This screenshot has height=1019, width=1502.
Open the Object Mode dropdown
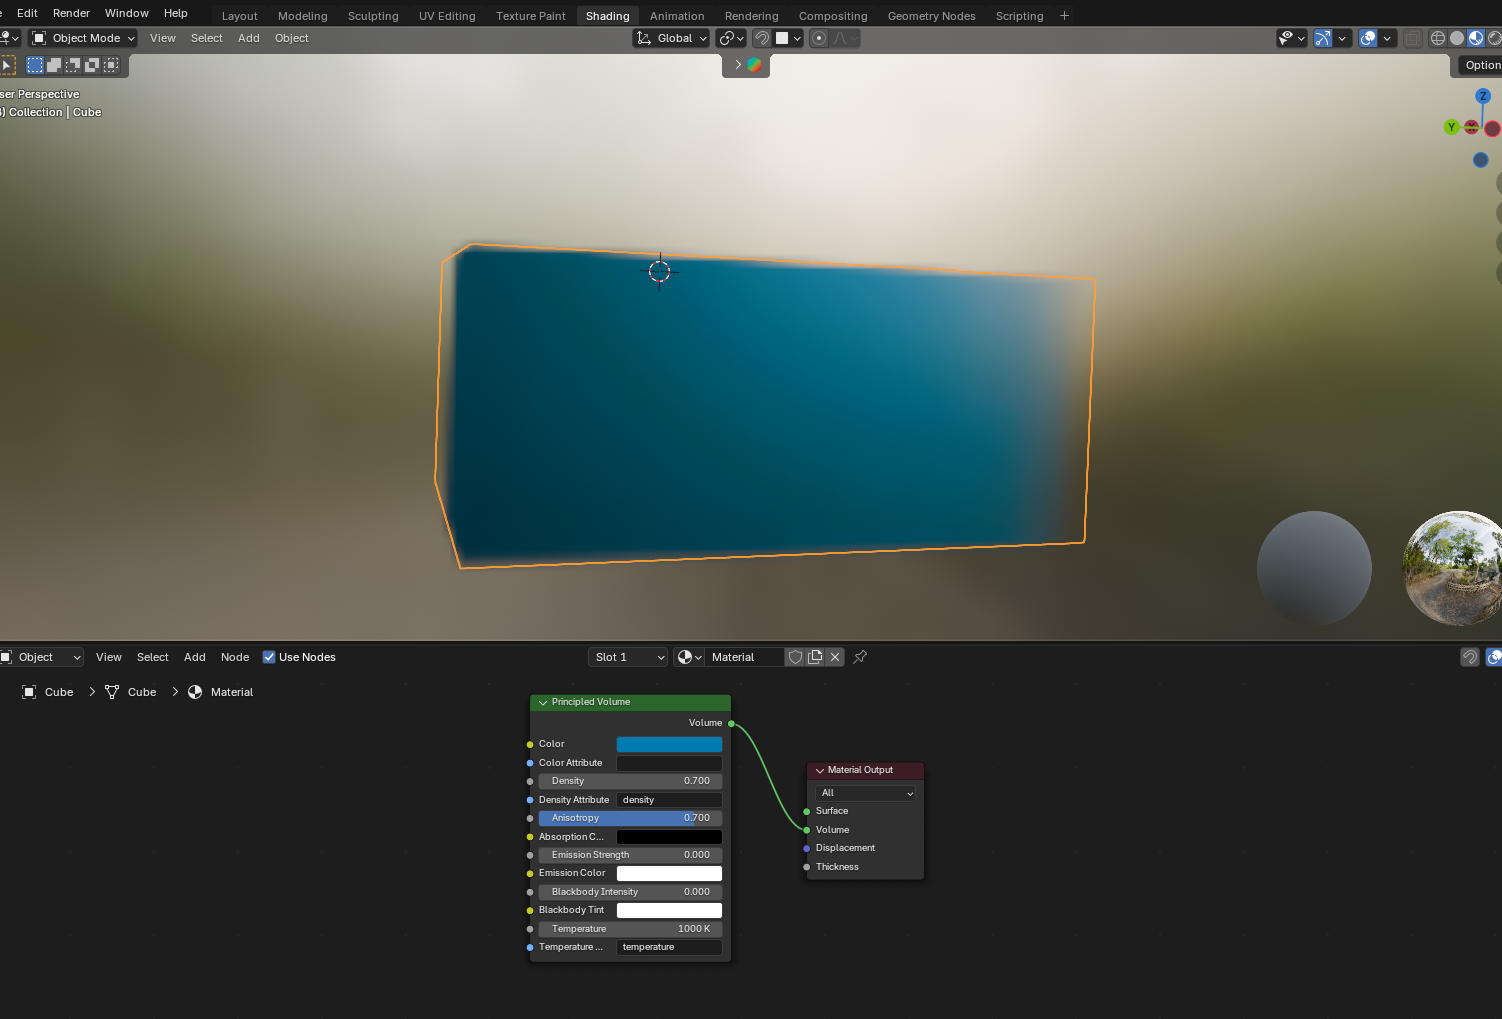(x=84, y=38)
